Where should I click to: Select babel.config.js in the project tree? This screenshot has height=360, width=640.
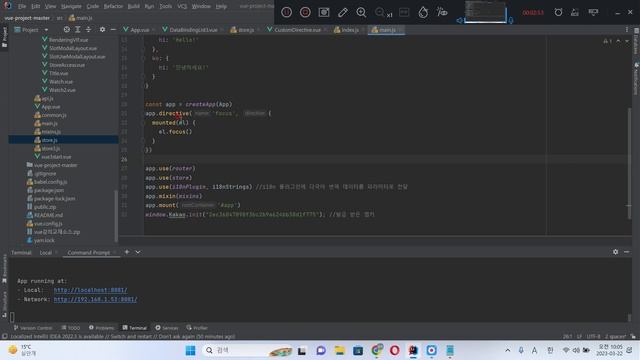coord(50,182)
